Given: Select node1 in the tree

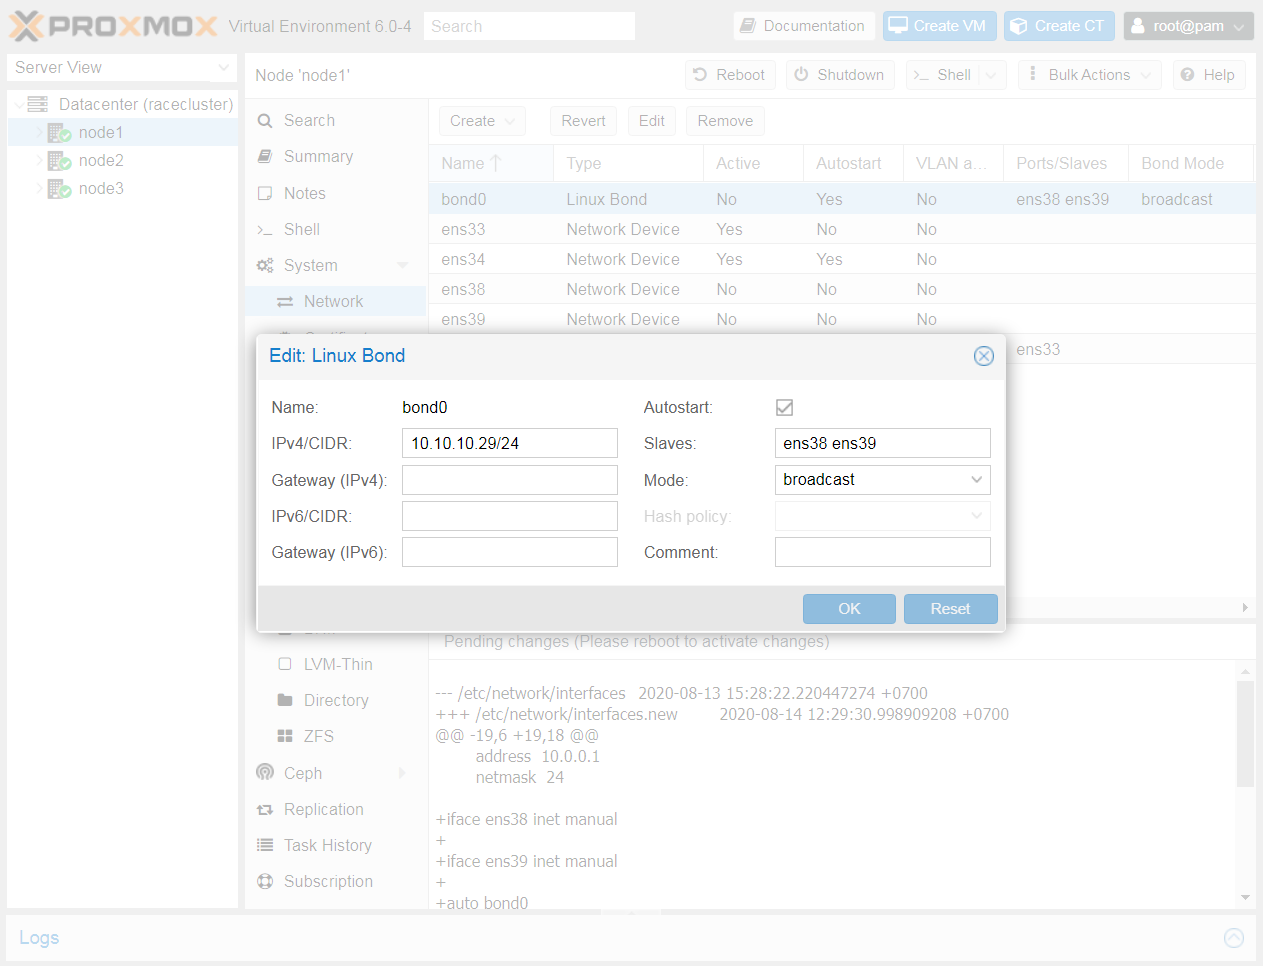Looking at the screenshot, I should (101, 132).
